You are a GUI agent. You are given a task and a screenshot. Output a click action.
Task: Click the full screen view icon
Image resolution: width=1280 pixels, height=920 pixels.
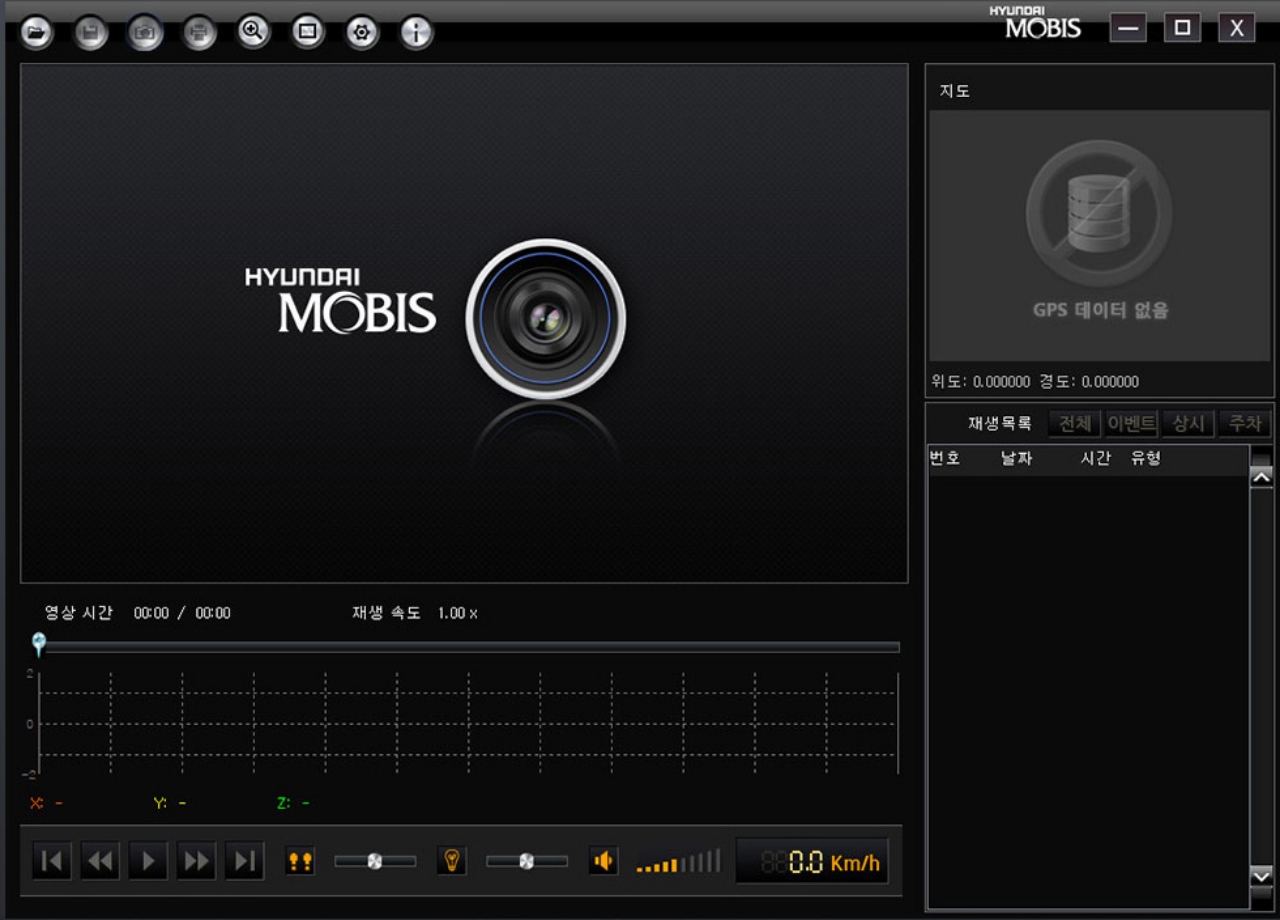(308, 32)
